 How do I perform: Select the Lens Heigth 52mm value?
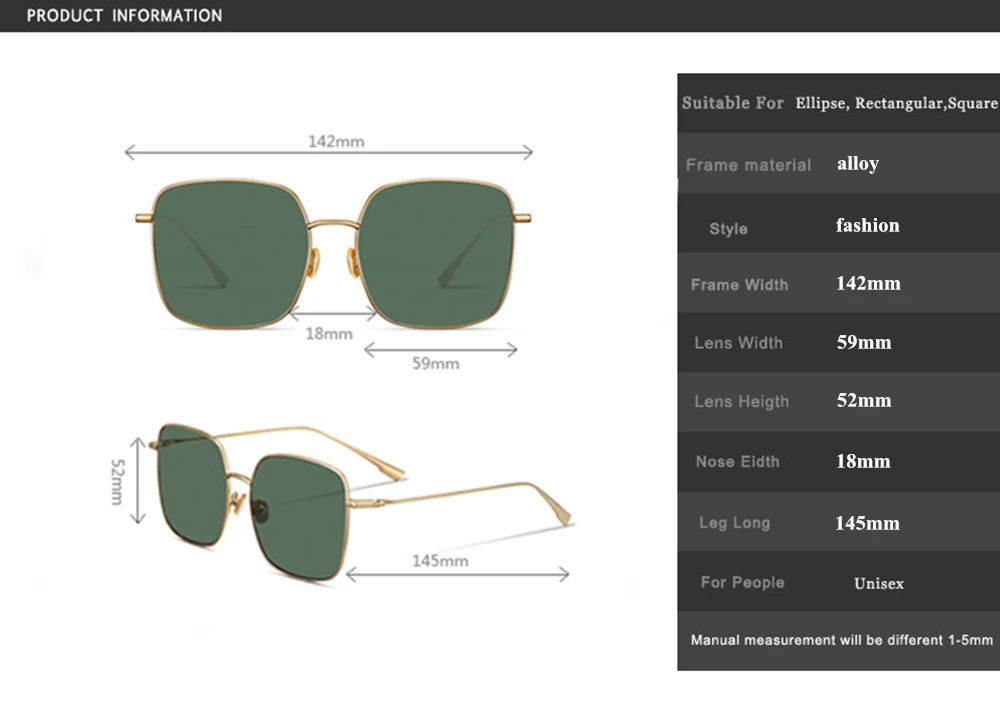tap(864, 401)
